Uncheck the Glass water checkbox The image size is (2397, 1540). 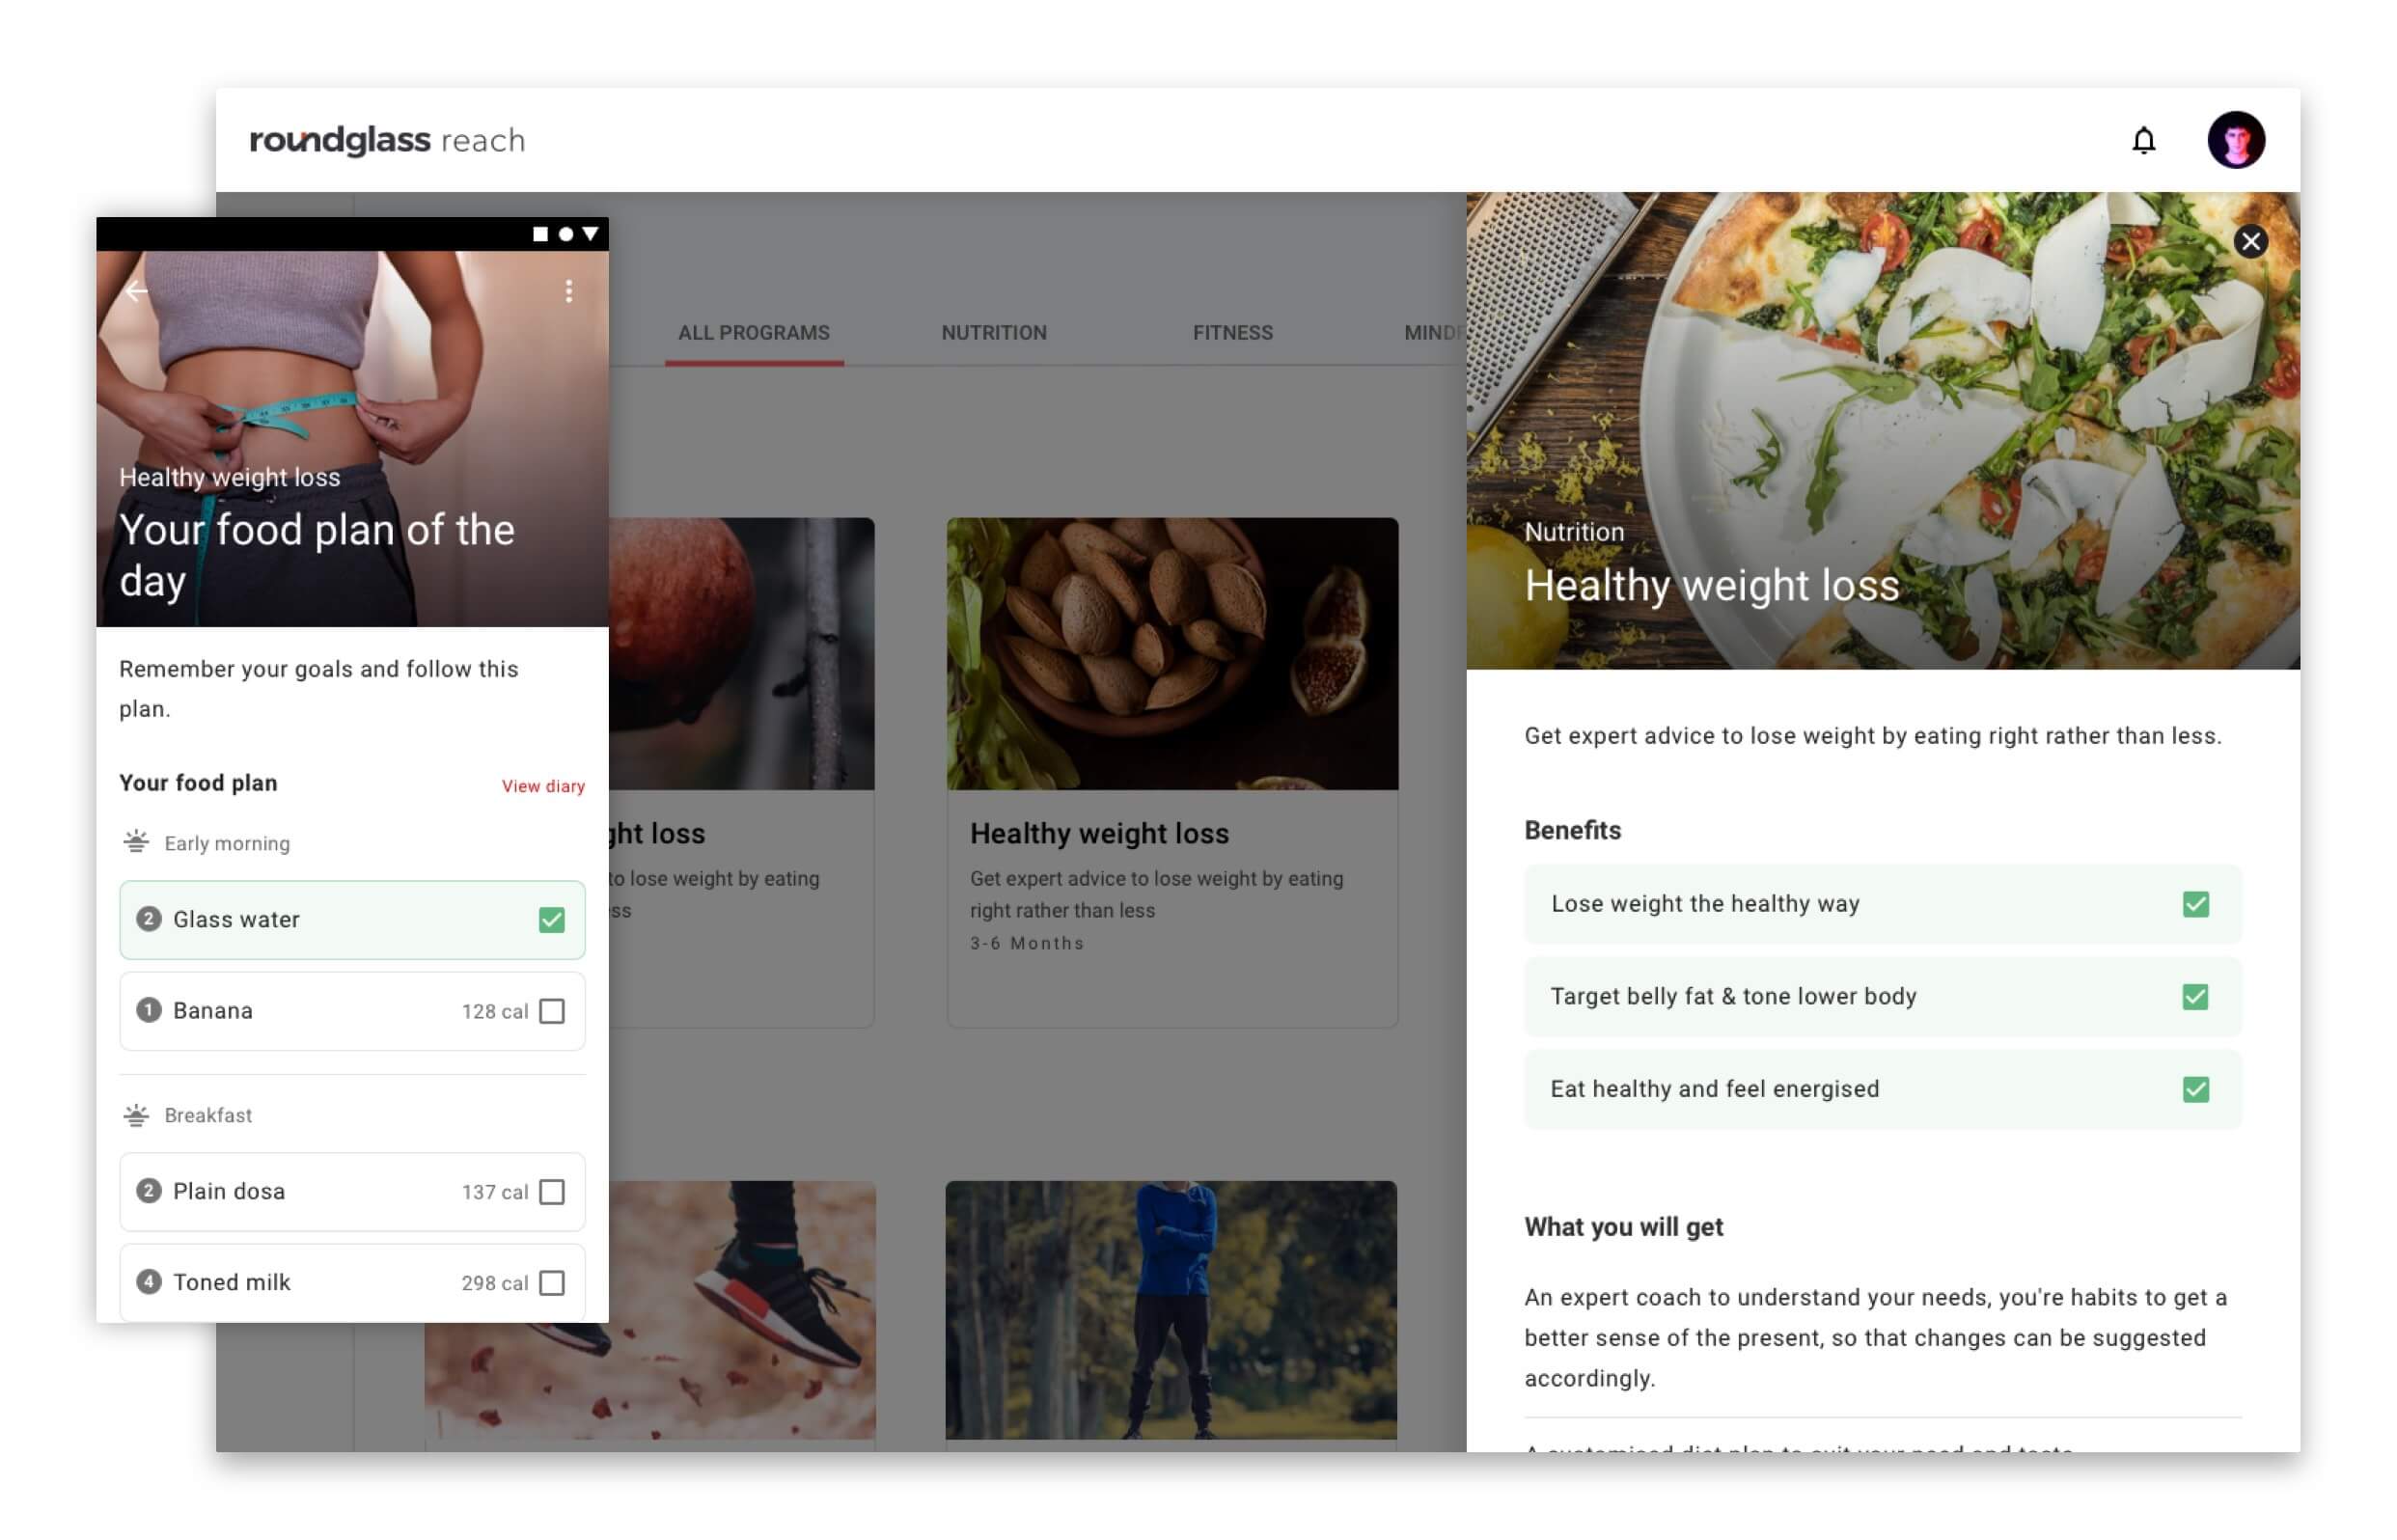pyautogui.click(x=551, y=919)
